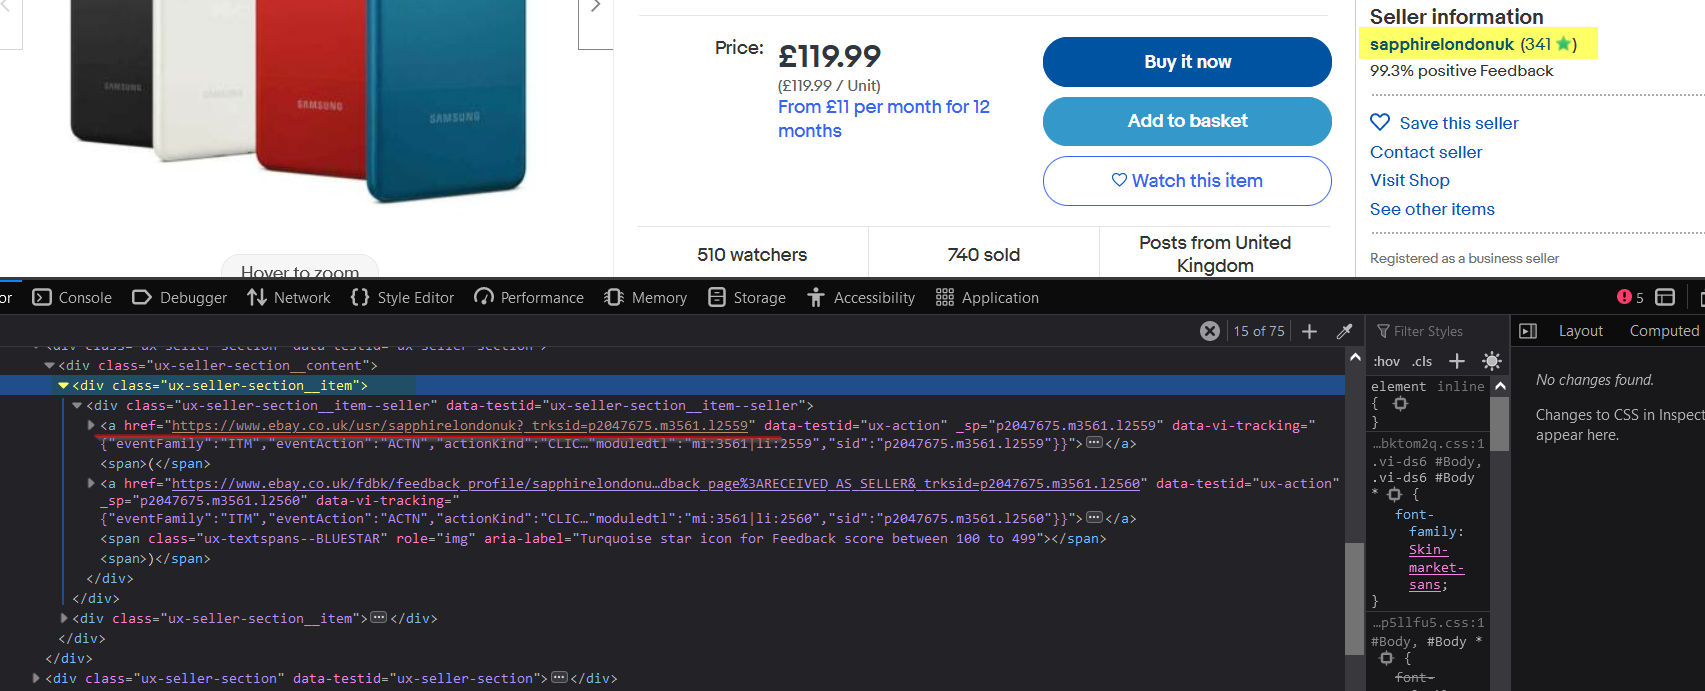Image resolution: width=1705 pixels, height=691 pixels.
Task: Open the Storage tab
Action: pos(747,298)
